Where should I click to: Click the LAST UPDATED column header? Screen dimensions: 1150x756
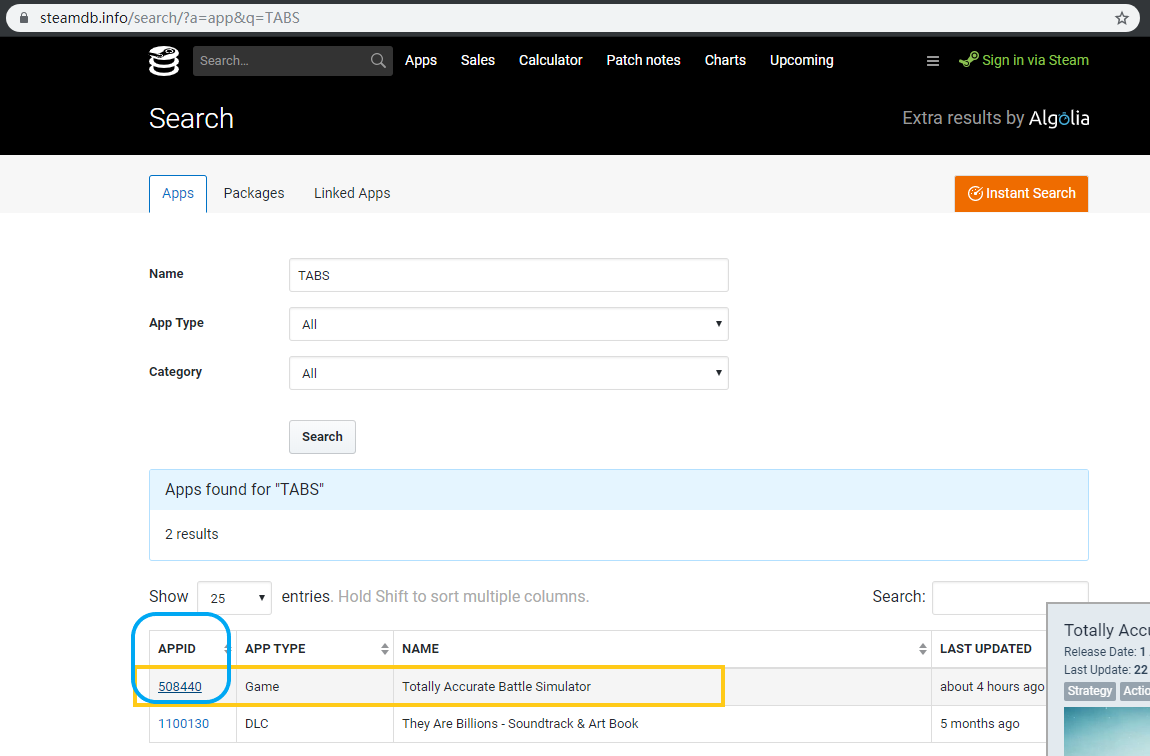[x=985, y=649]
